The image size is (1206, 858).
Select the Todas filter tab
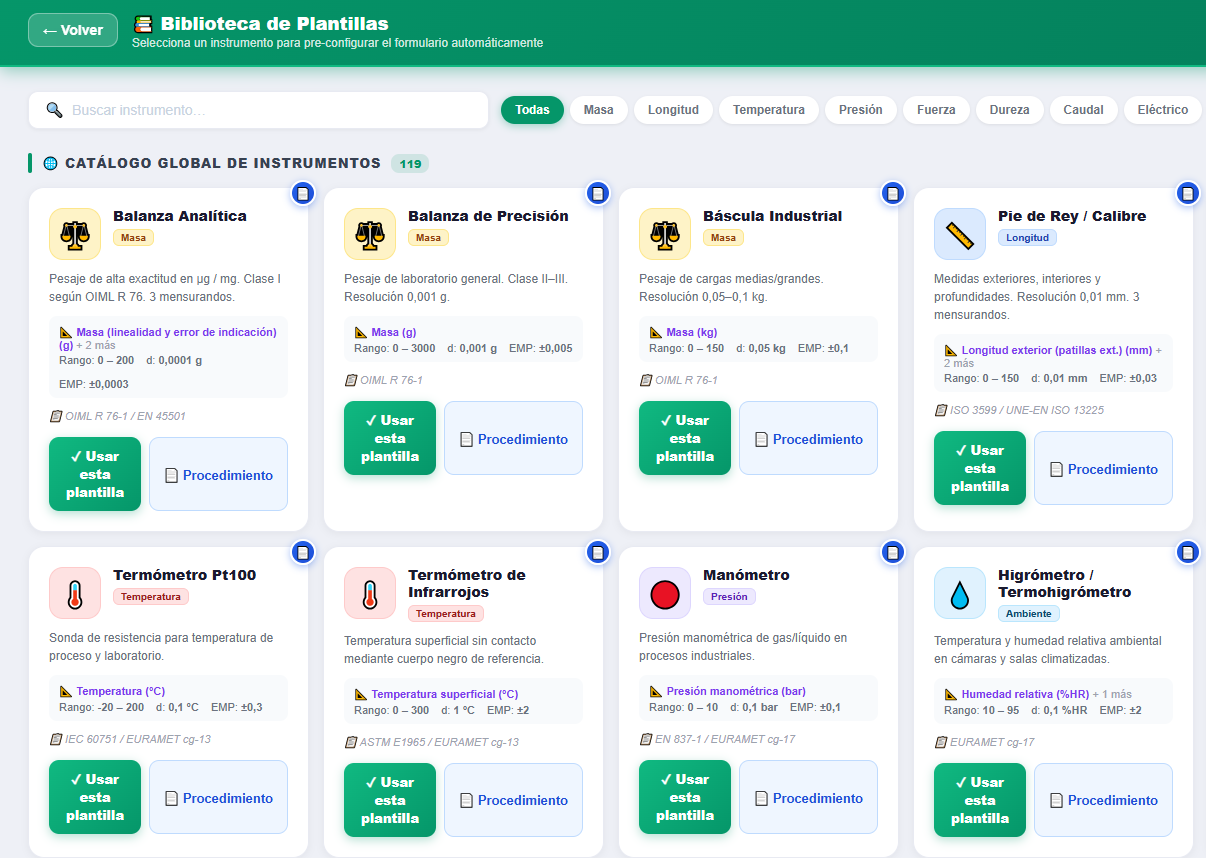[x=532, y=110]
